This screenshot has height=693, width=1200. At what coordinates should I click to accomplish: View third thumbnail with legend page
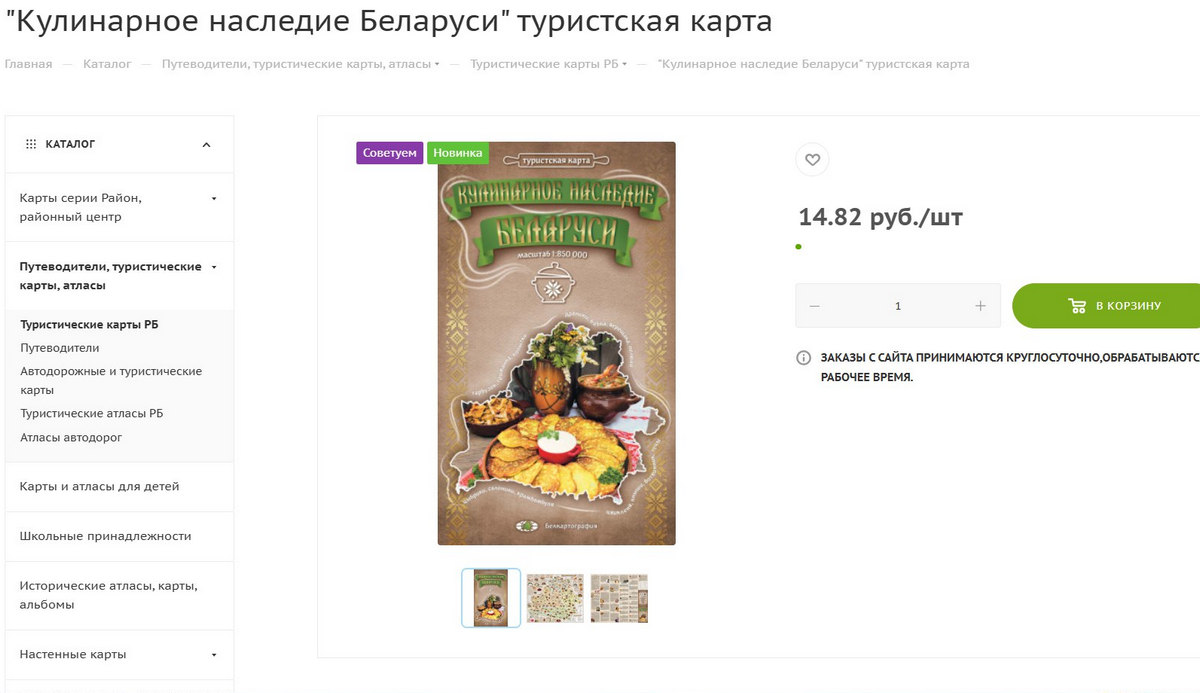pos(619,598)
